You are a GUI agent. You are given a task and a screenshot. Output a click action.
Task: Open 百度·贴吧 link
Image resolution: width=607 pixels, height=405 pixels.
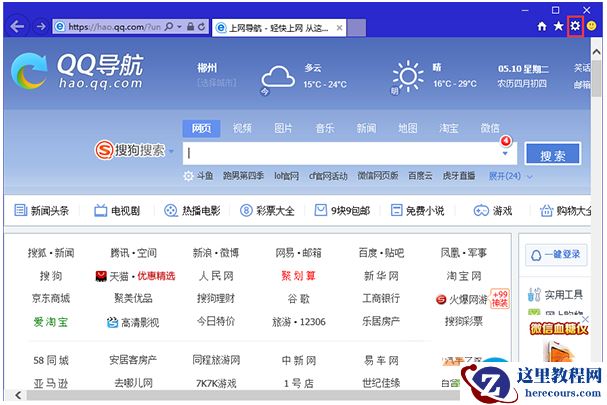coord(381,253)
